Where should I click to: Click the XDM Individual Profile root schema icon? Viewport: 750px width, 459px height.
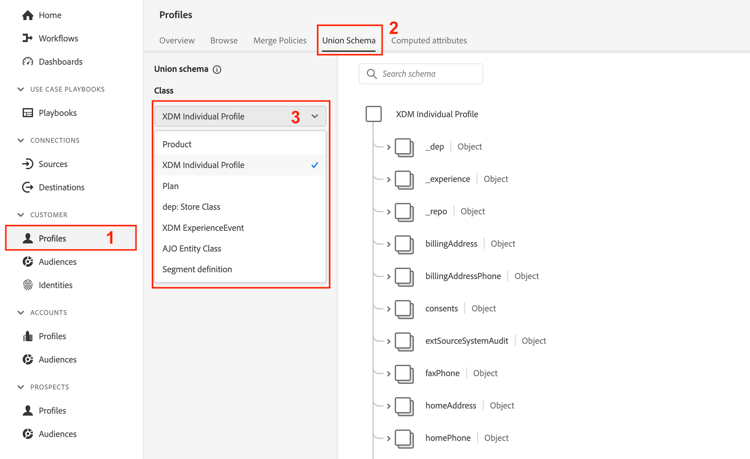374,114
